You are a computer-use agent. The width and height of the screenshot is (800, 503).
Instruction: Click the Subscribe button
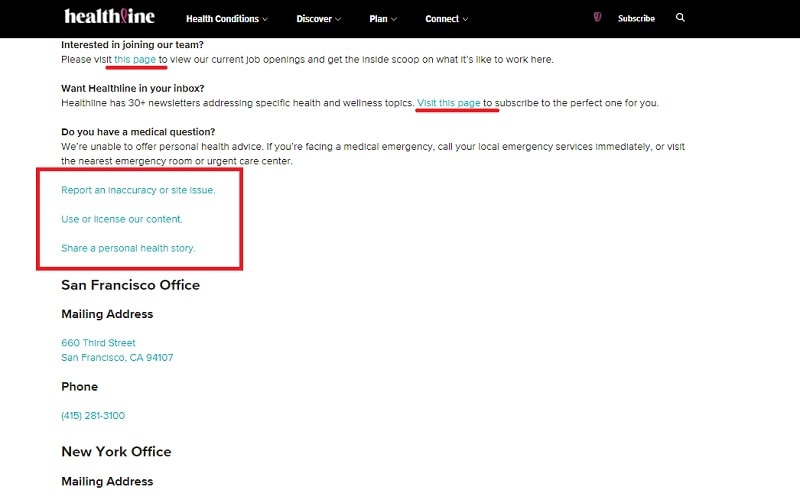point(636,18)
